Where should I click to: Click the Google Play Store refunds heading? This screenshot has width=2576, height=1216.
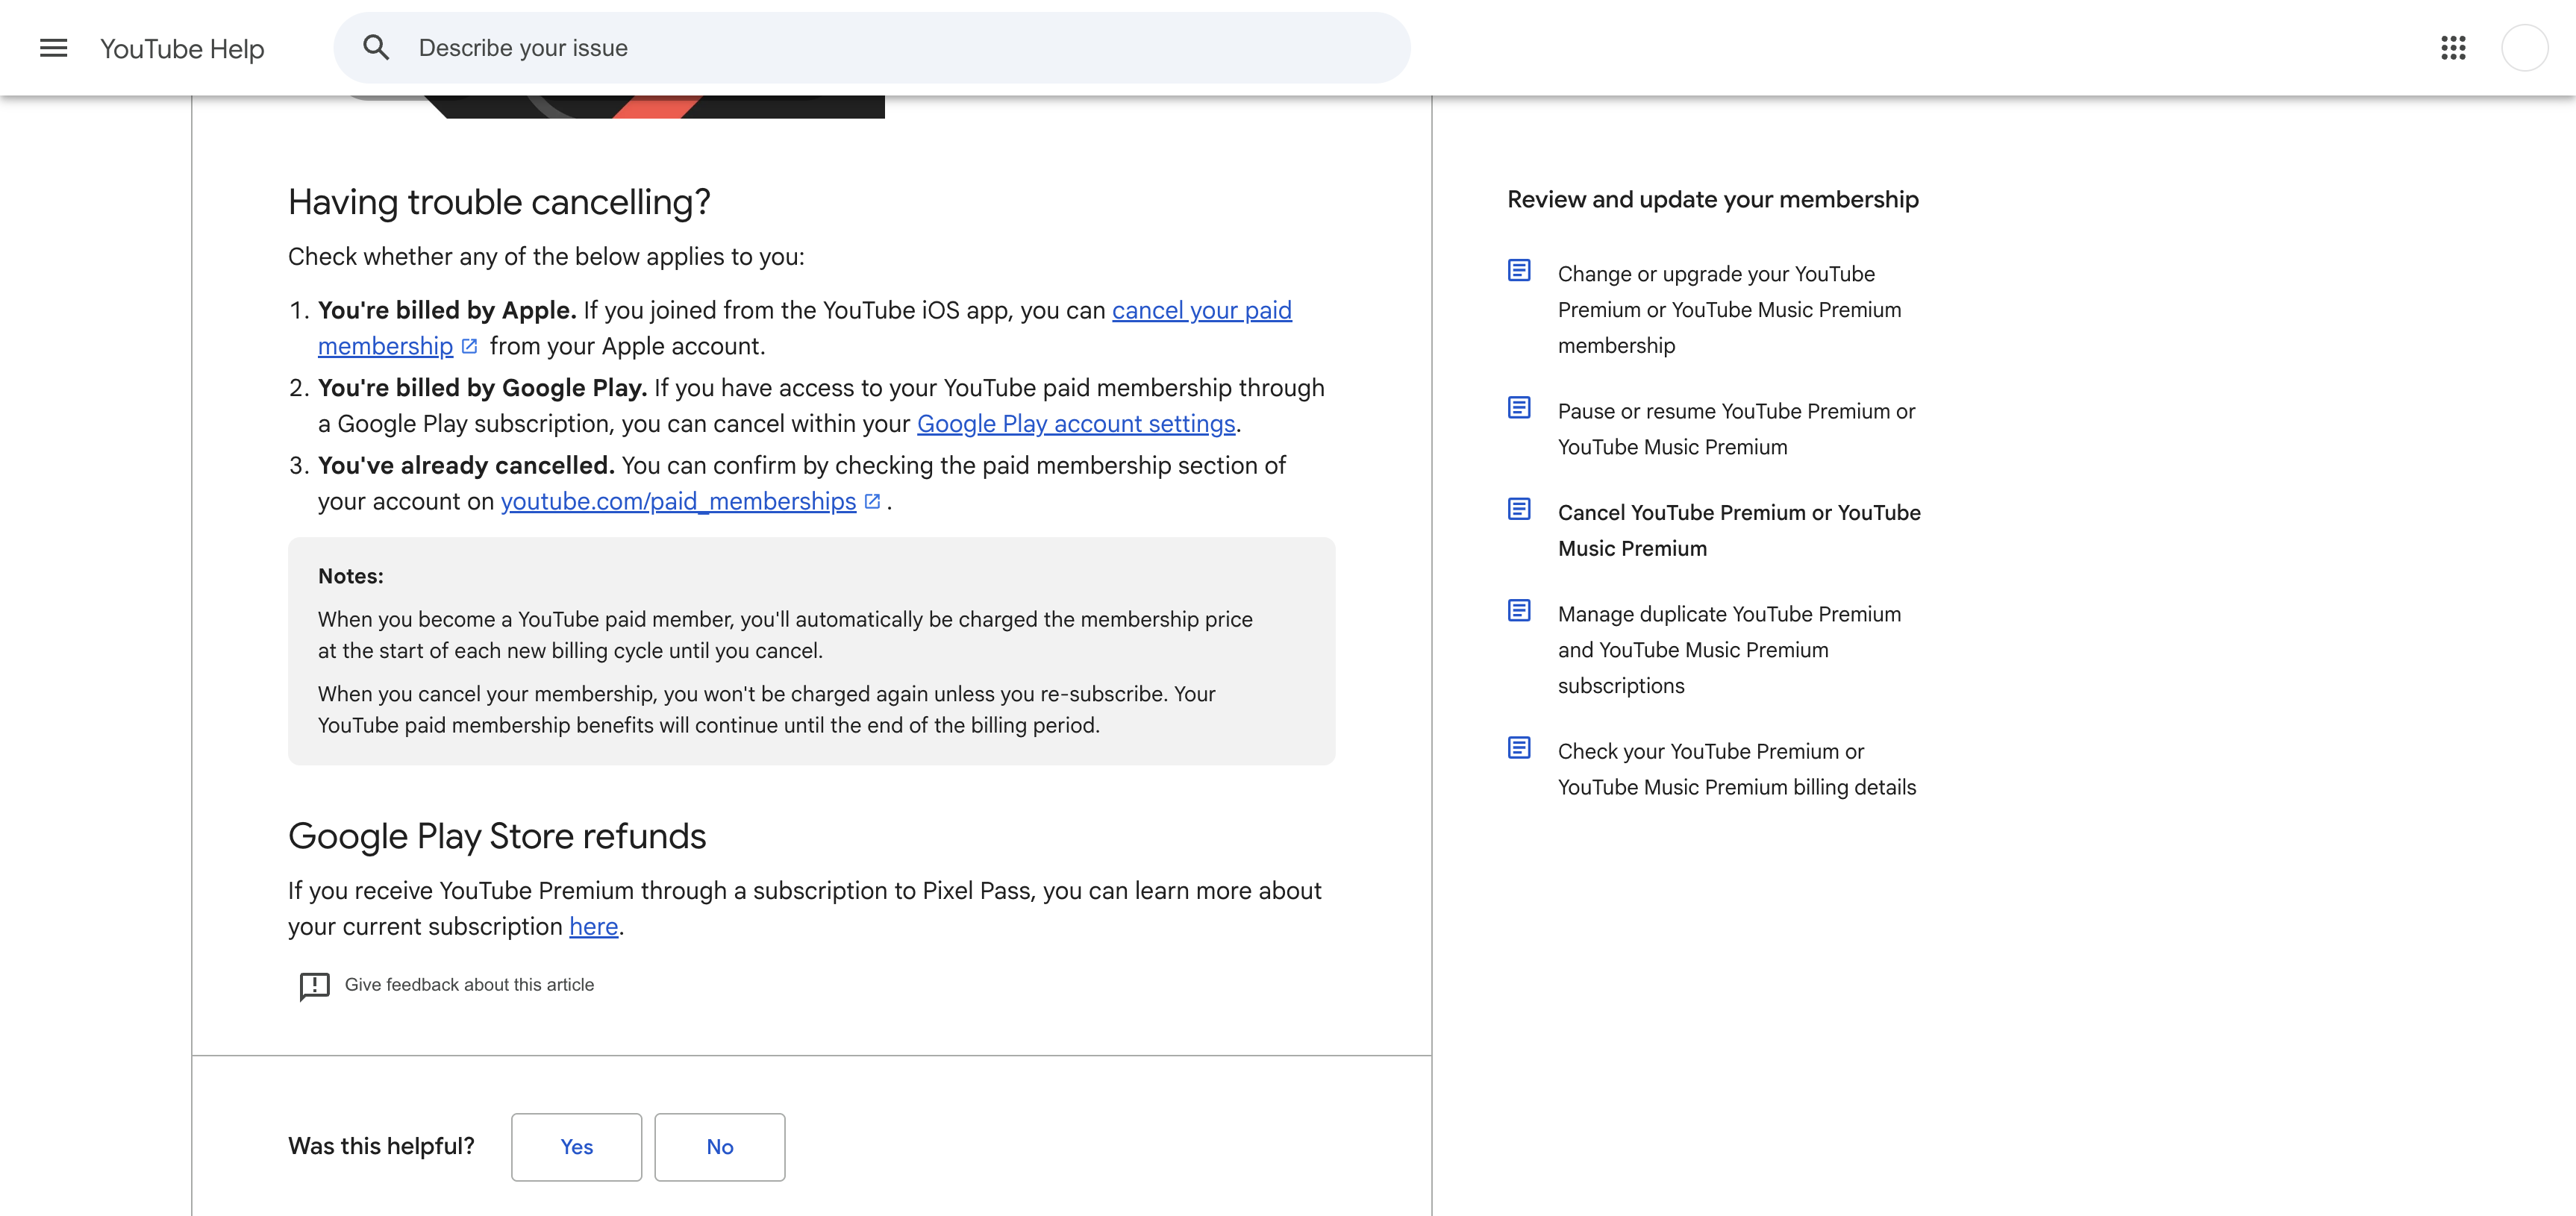[497, 836]
